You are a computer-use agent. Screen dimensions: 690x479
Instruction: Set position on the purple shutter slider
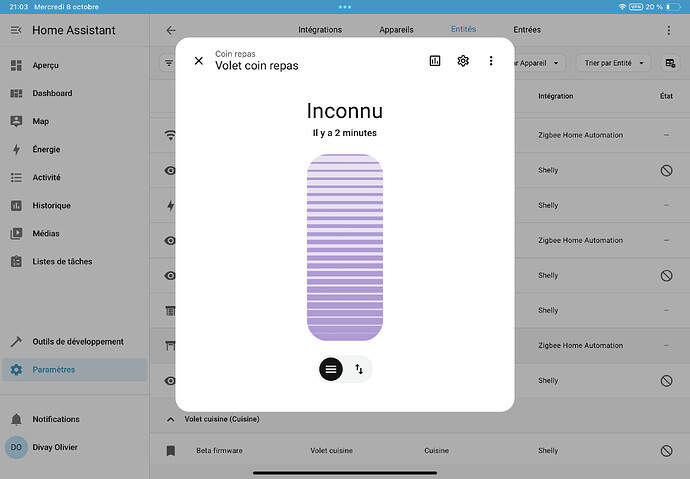click(x=345, y=247)
